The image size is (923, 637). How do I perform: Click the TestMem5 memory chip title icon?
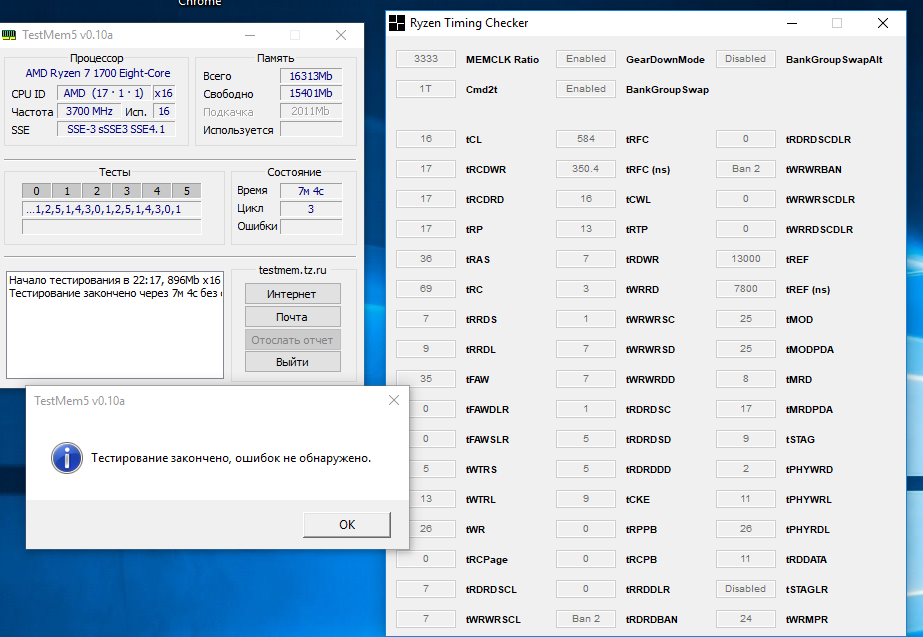pyautogui.click(x=9, y=35)
